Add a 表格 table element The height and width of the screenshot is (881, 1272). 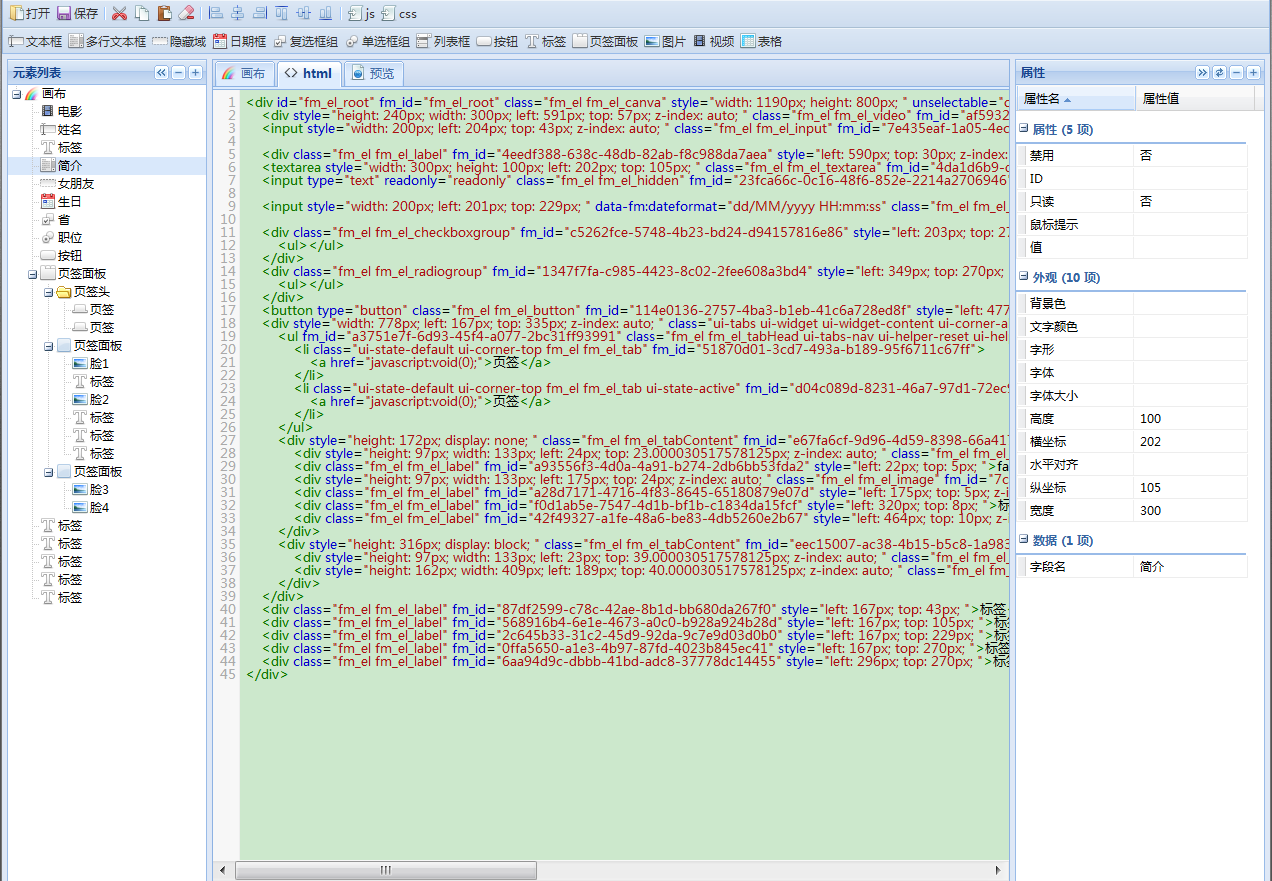pyautogui.click(x=761, y=41)
